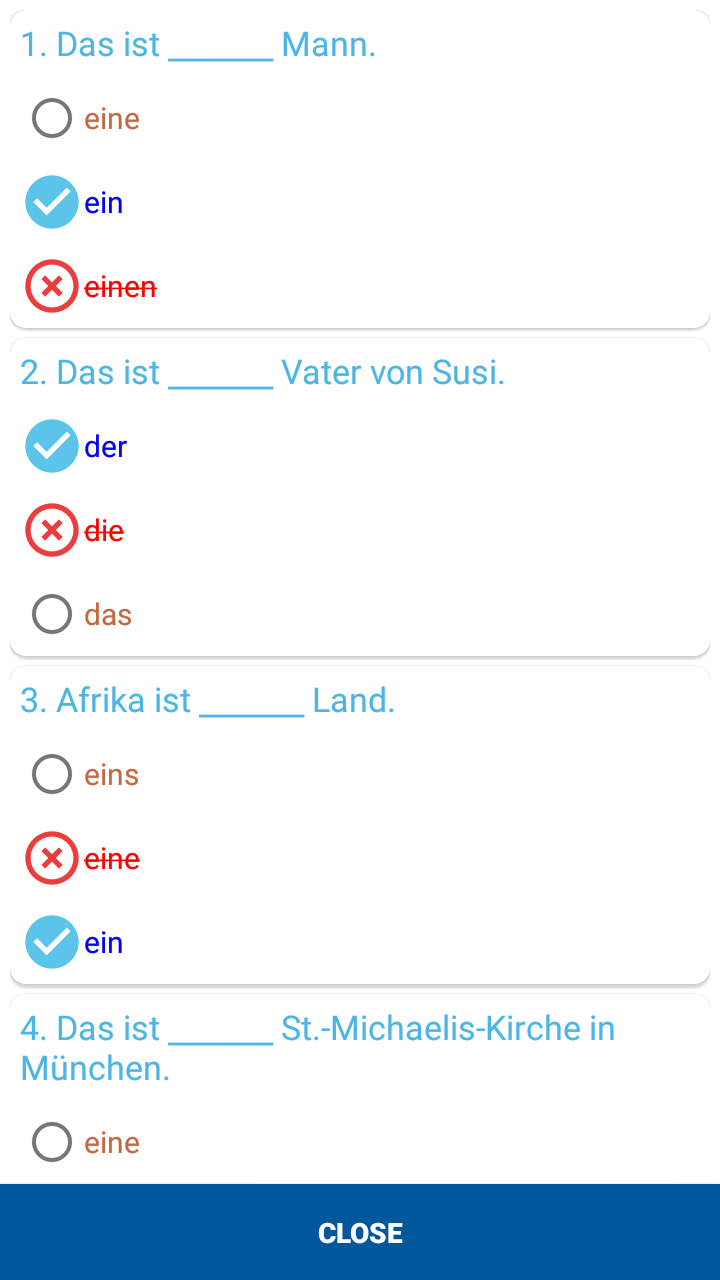The height and width of the screenshot is (1280, 720).
Task: Click the 'das' answer label text
Action: point(108,615)
